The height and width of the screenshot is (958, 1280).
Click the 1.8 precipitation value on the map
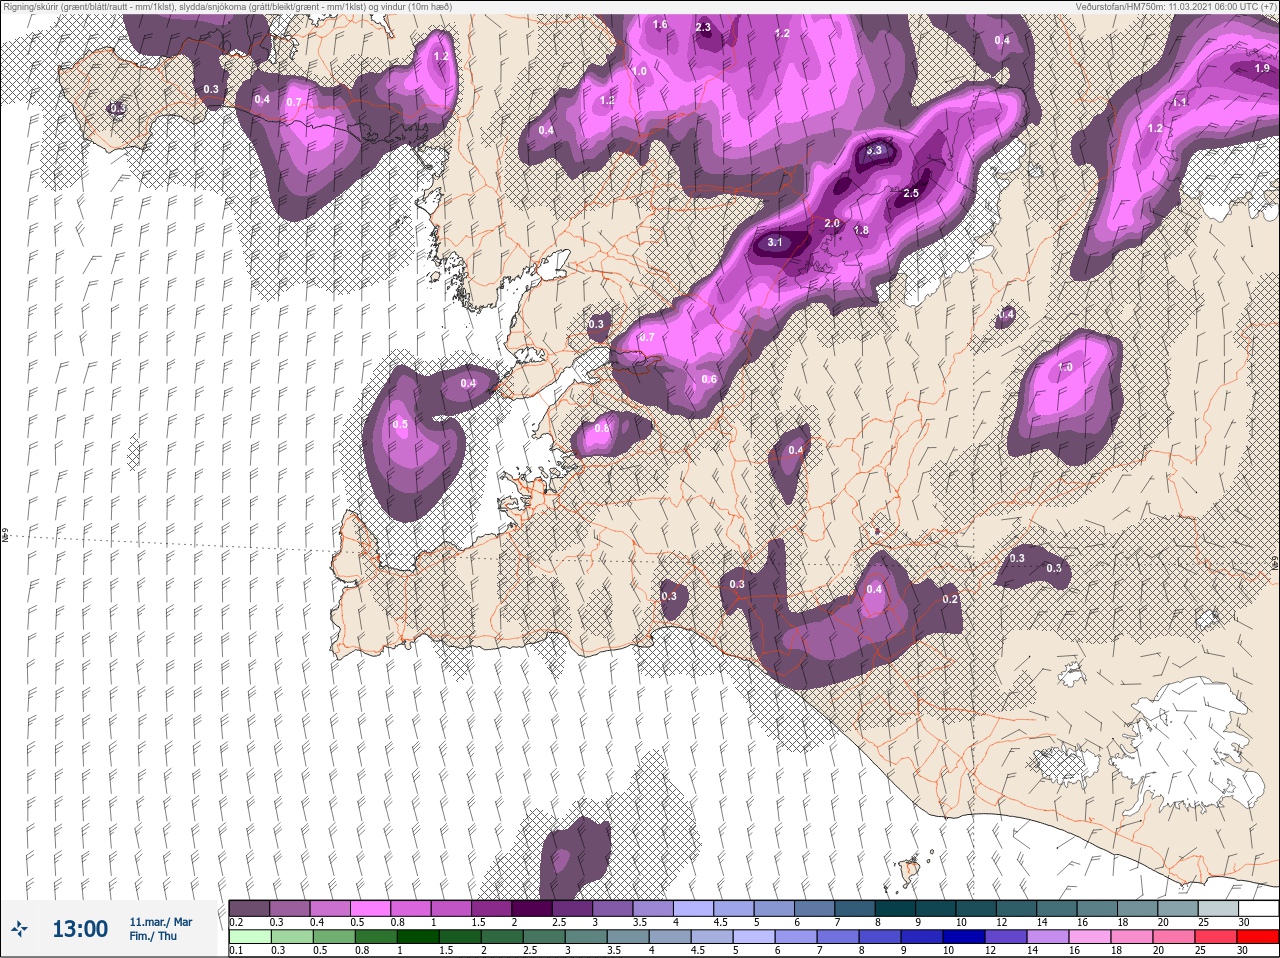(x=862, y=231)
